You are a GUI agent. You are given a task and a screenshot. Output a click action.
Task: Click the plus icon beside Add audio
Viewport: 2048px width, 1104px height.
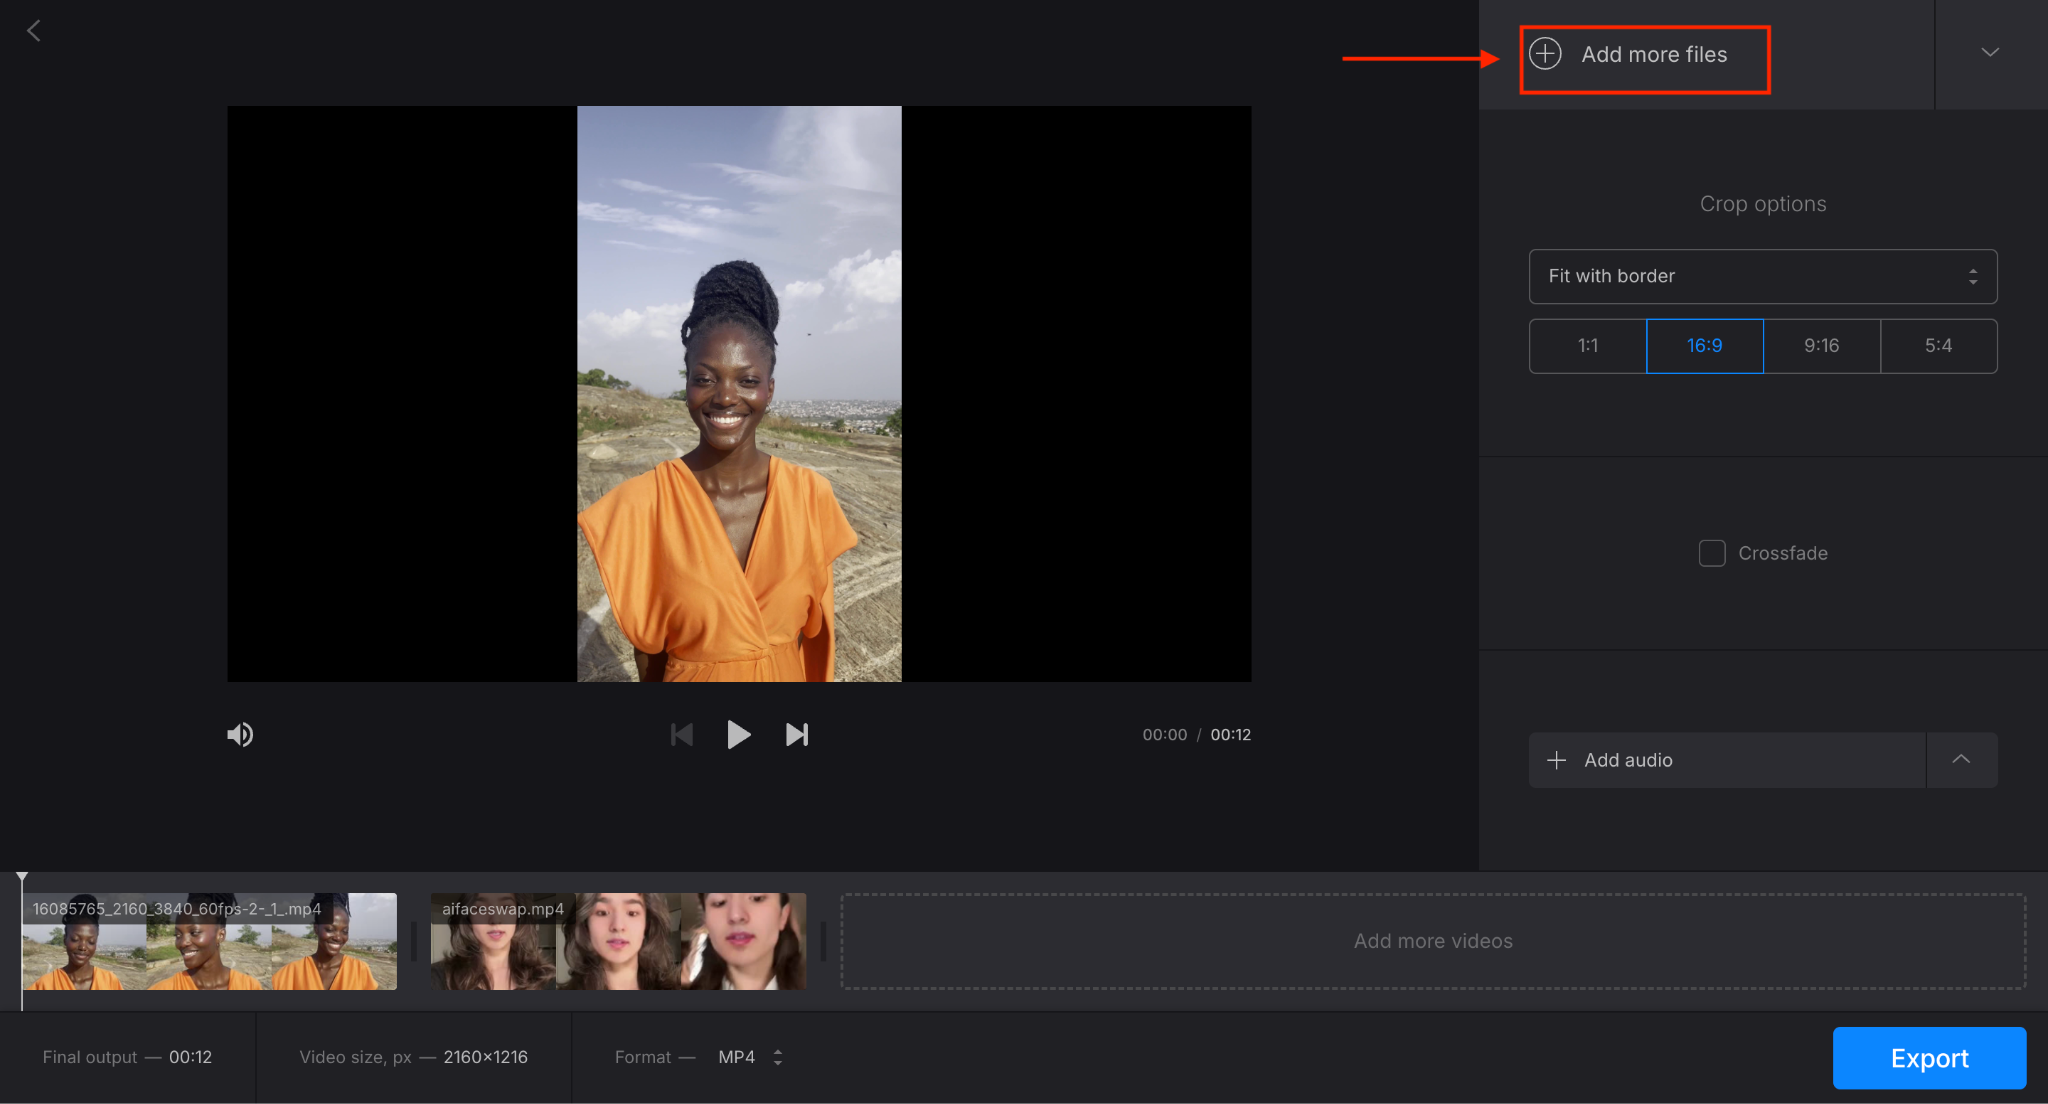pos(1556,760)
